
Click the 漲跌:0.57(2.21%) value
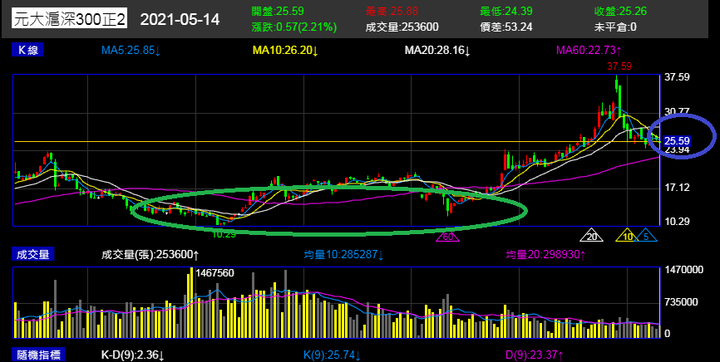coord(294,27)
